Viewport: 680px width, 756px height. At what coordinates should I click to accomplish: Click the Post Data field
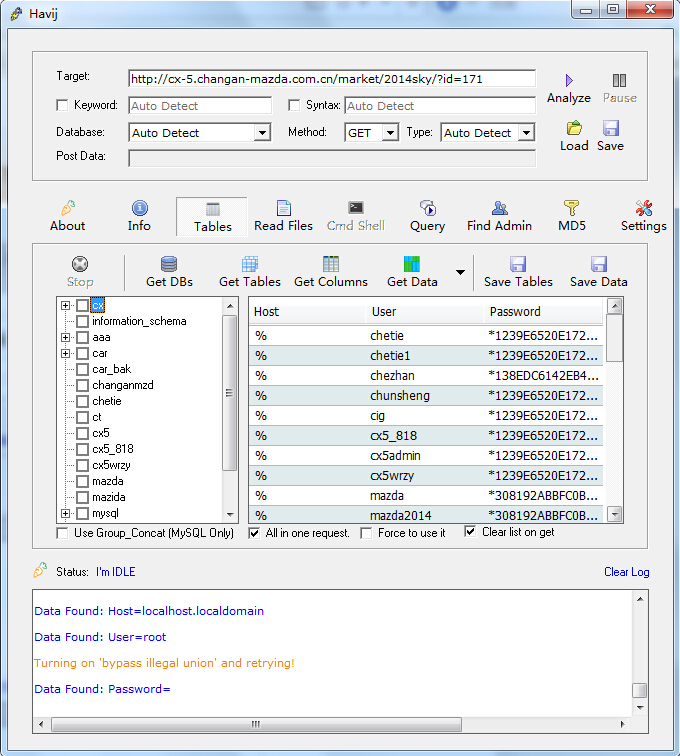(x=332, y=158)
